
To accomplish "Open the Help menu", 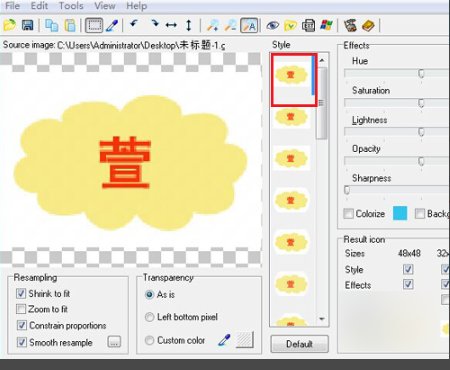I will [x=137, y=6].
